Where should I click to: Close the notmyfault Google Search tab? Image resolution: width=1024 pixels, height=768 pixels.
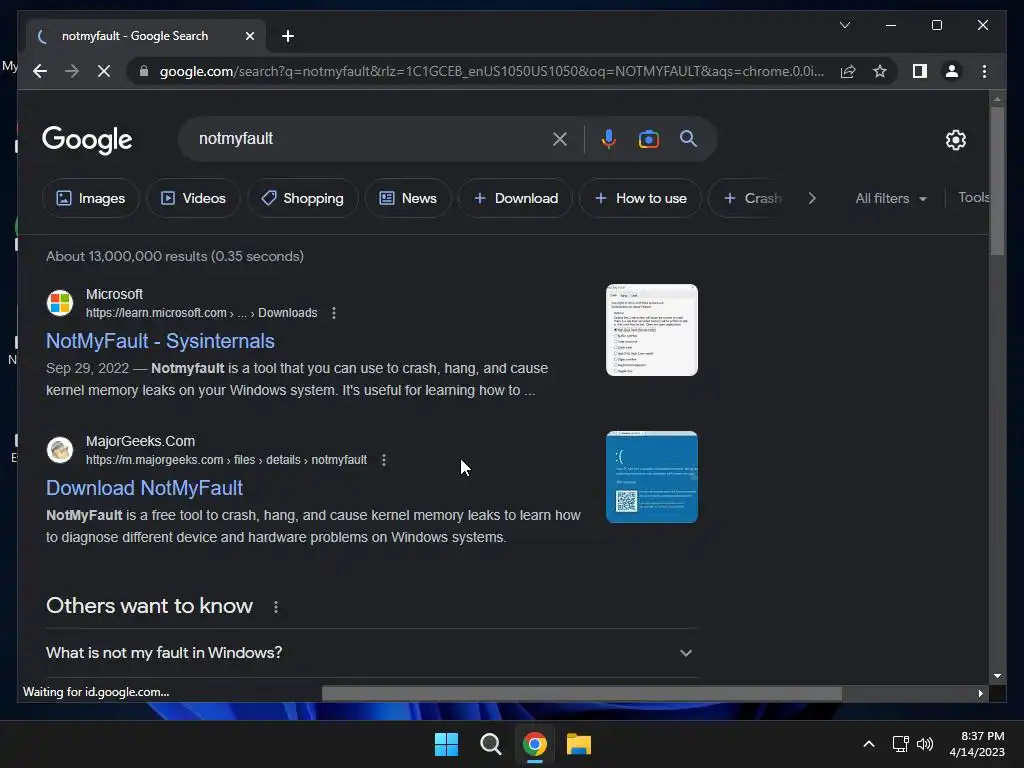click(x=249, y=36)
